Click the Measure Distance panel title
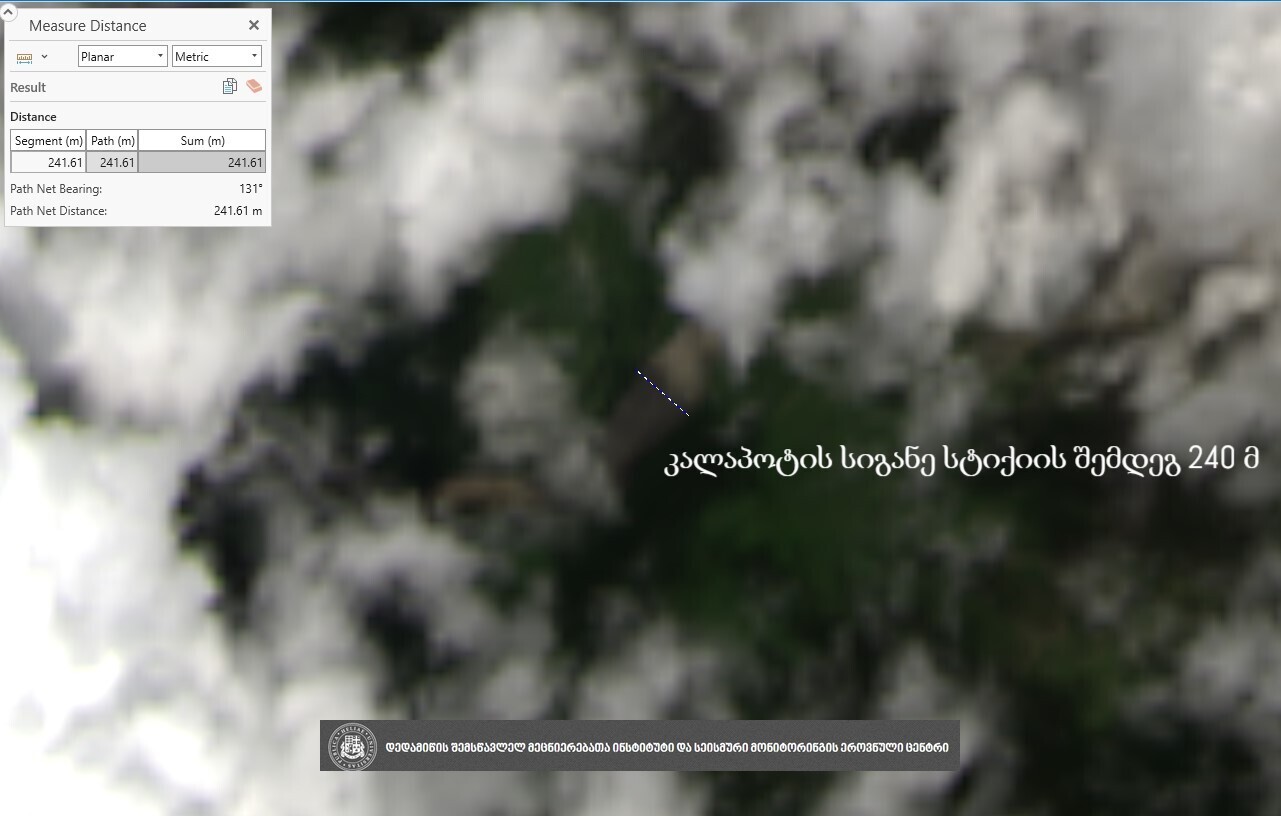1281x816 pixels. (88, 26)
